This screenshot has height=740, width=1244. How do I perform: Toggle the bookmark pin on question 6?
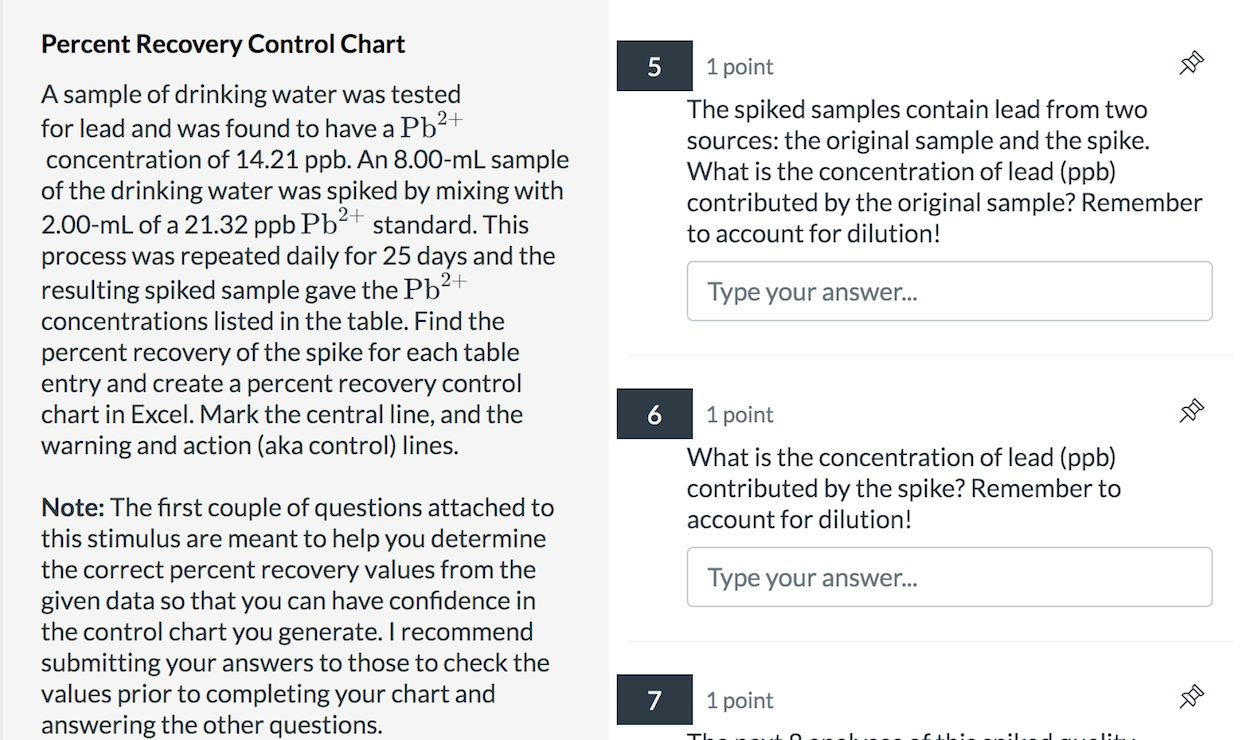coord(1191,410)
